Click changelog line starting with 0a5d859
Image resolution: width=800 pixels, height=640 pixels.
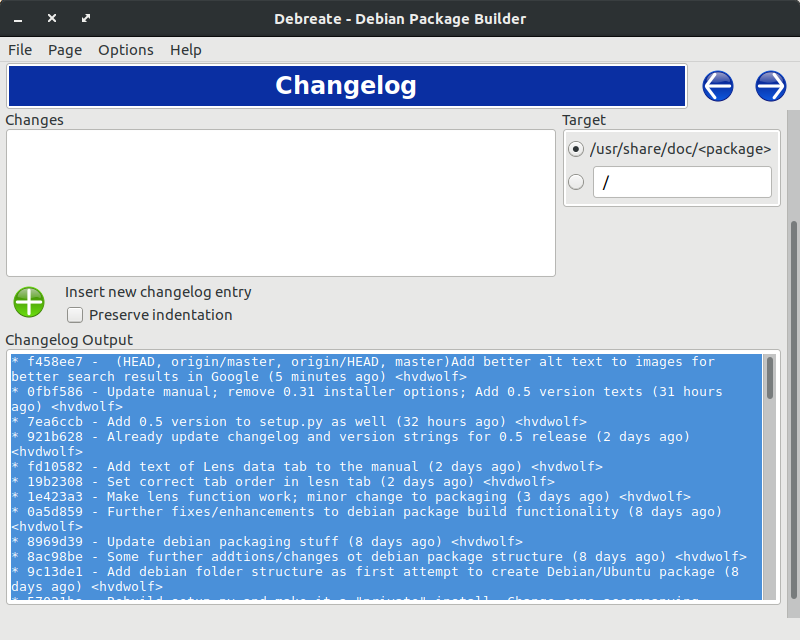[367, 519]
